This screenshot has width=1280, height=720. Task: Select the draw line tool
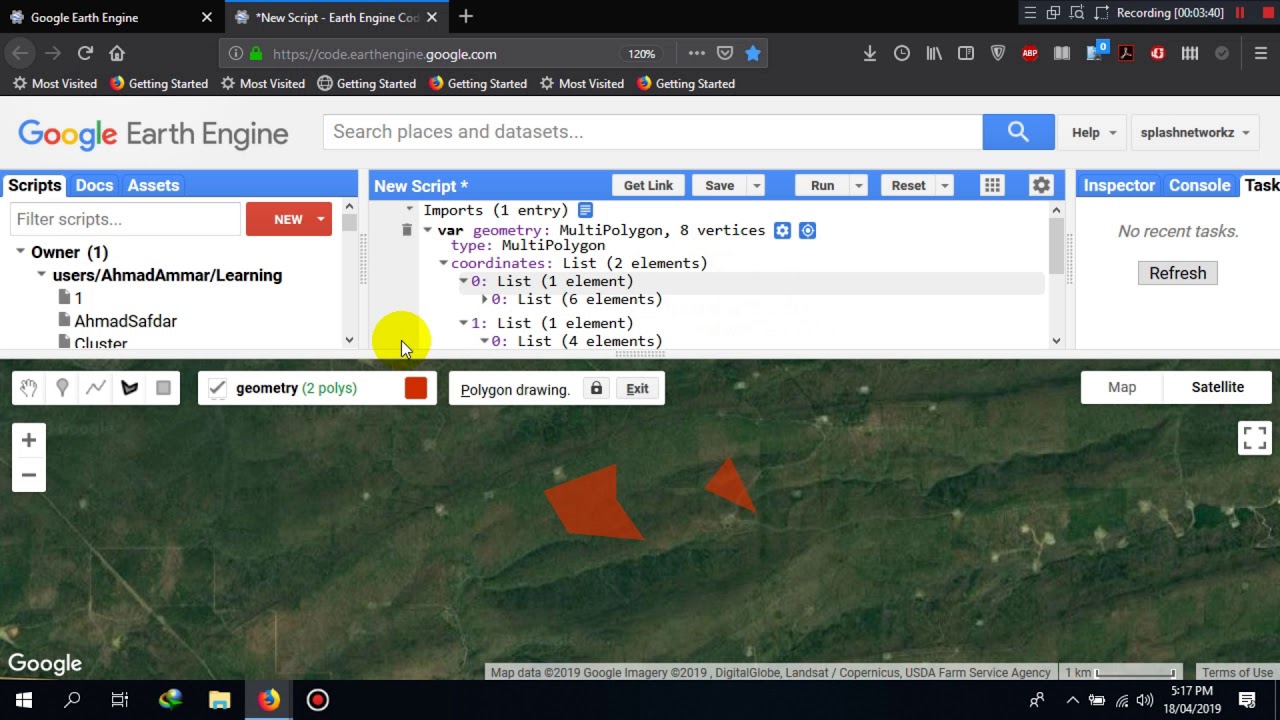pos(96,388)
